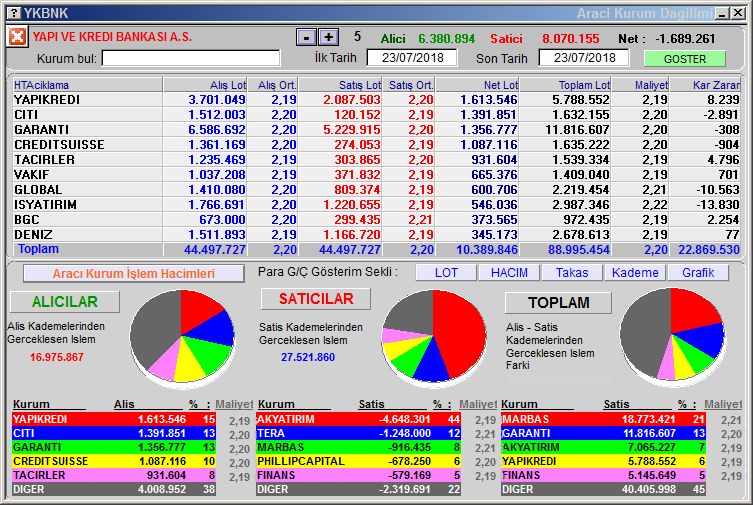Click red AKYATIRIM row in sellers list
Image resolution: width=753 pixels, height=505 pixels.
(359, 419)
